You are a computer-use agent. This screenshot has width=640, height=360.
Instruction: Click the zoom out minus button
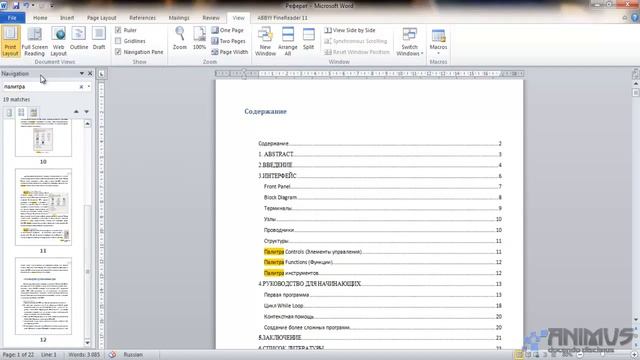pyautogui.click(x=580, y=355)
